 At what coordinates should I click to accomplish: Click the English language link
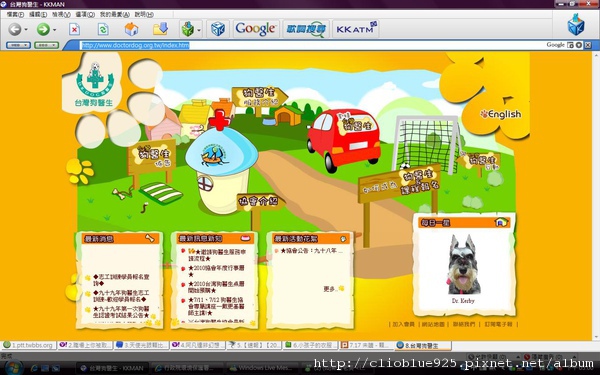coord(501,114)
